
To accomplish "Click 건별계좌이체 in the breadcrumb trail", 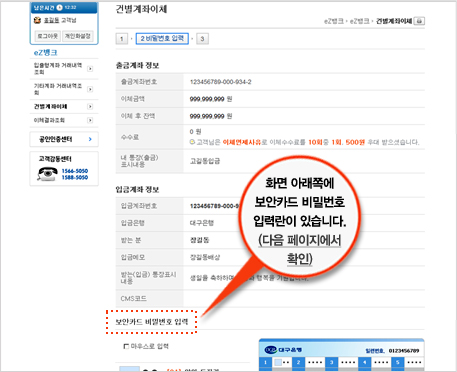I will coord(394,21).
